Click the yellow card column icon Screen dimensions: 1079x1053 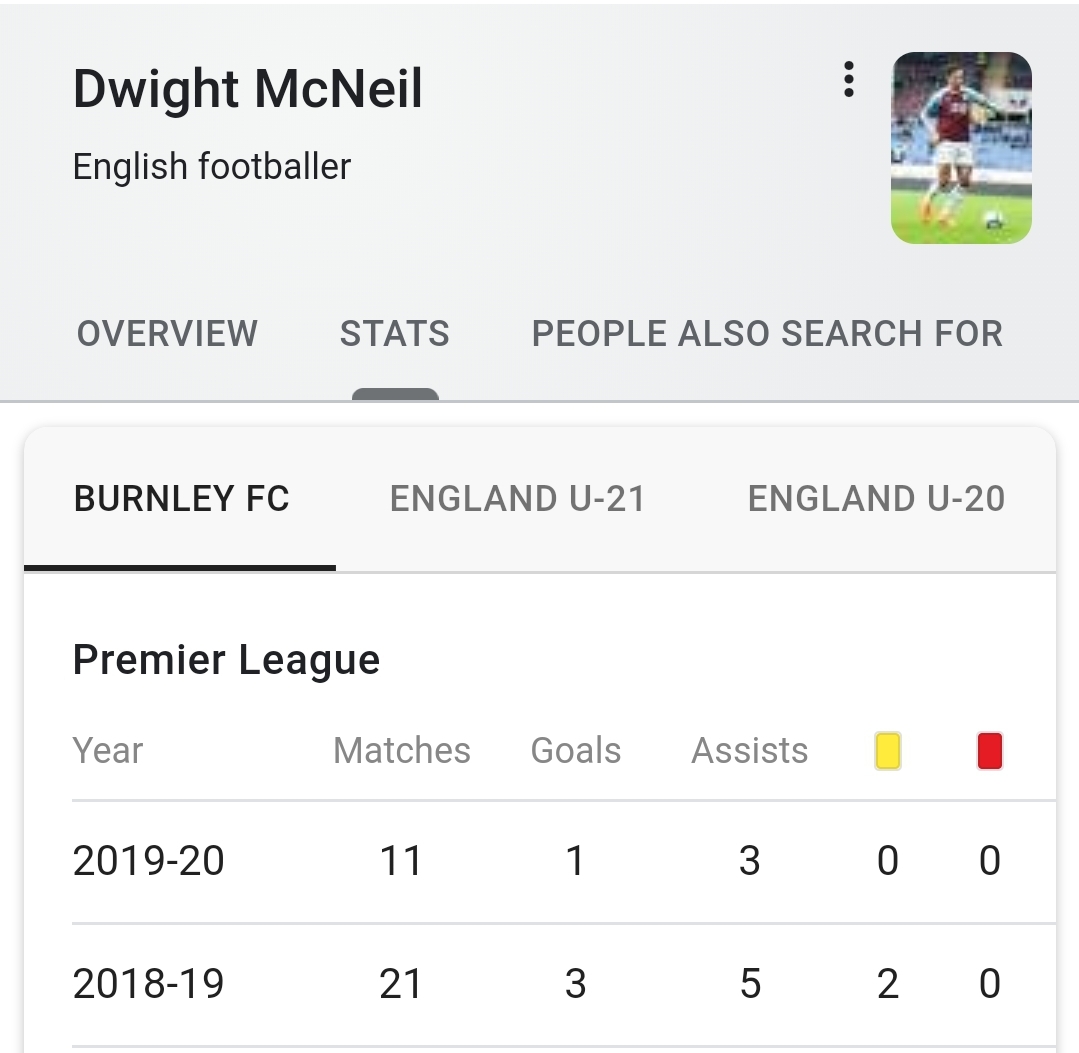coord(888,750)
